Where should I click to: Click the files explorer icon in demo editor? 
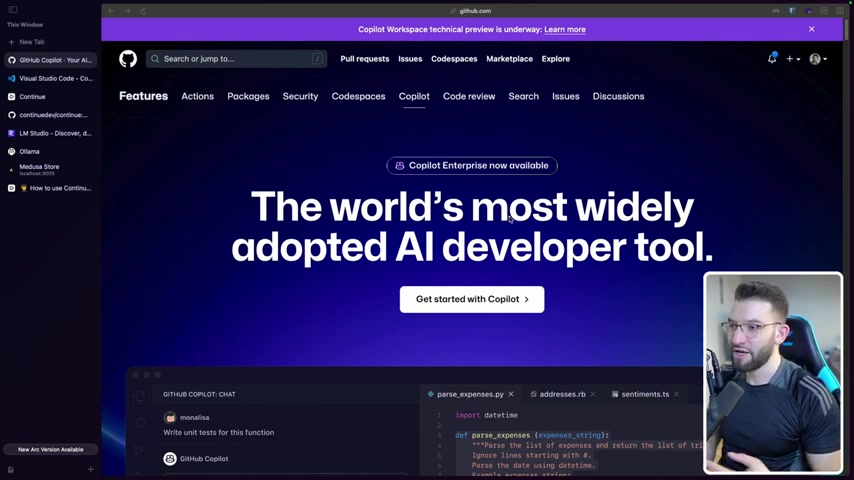click(x=139, y=397)
